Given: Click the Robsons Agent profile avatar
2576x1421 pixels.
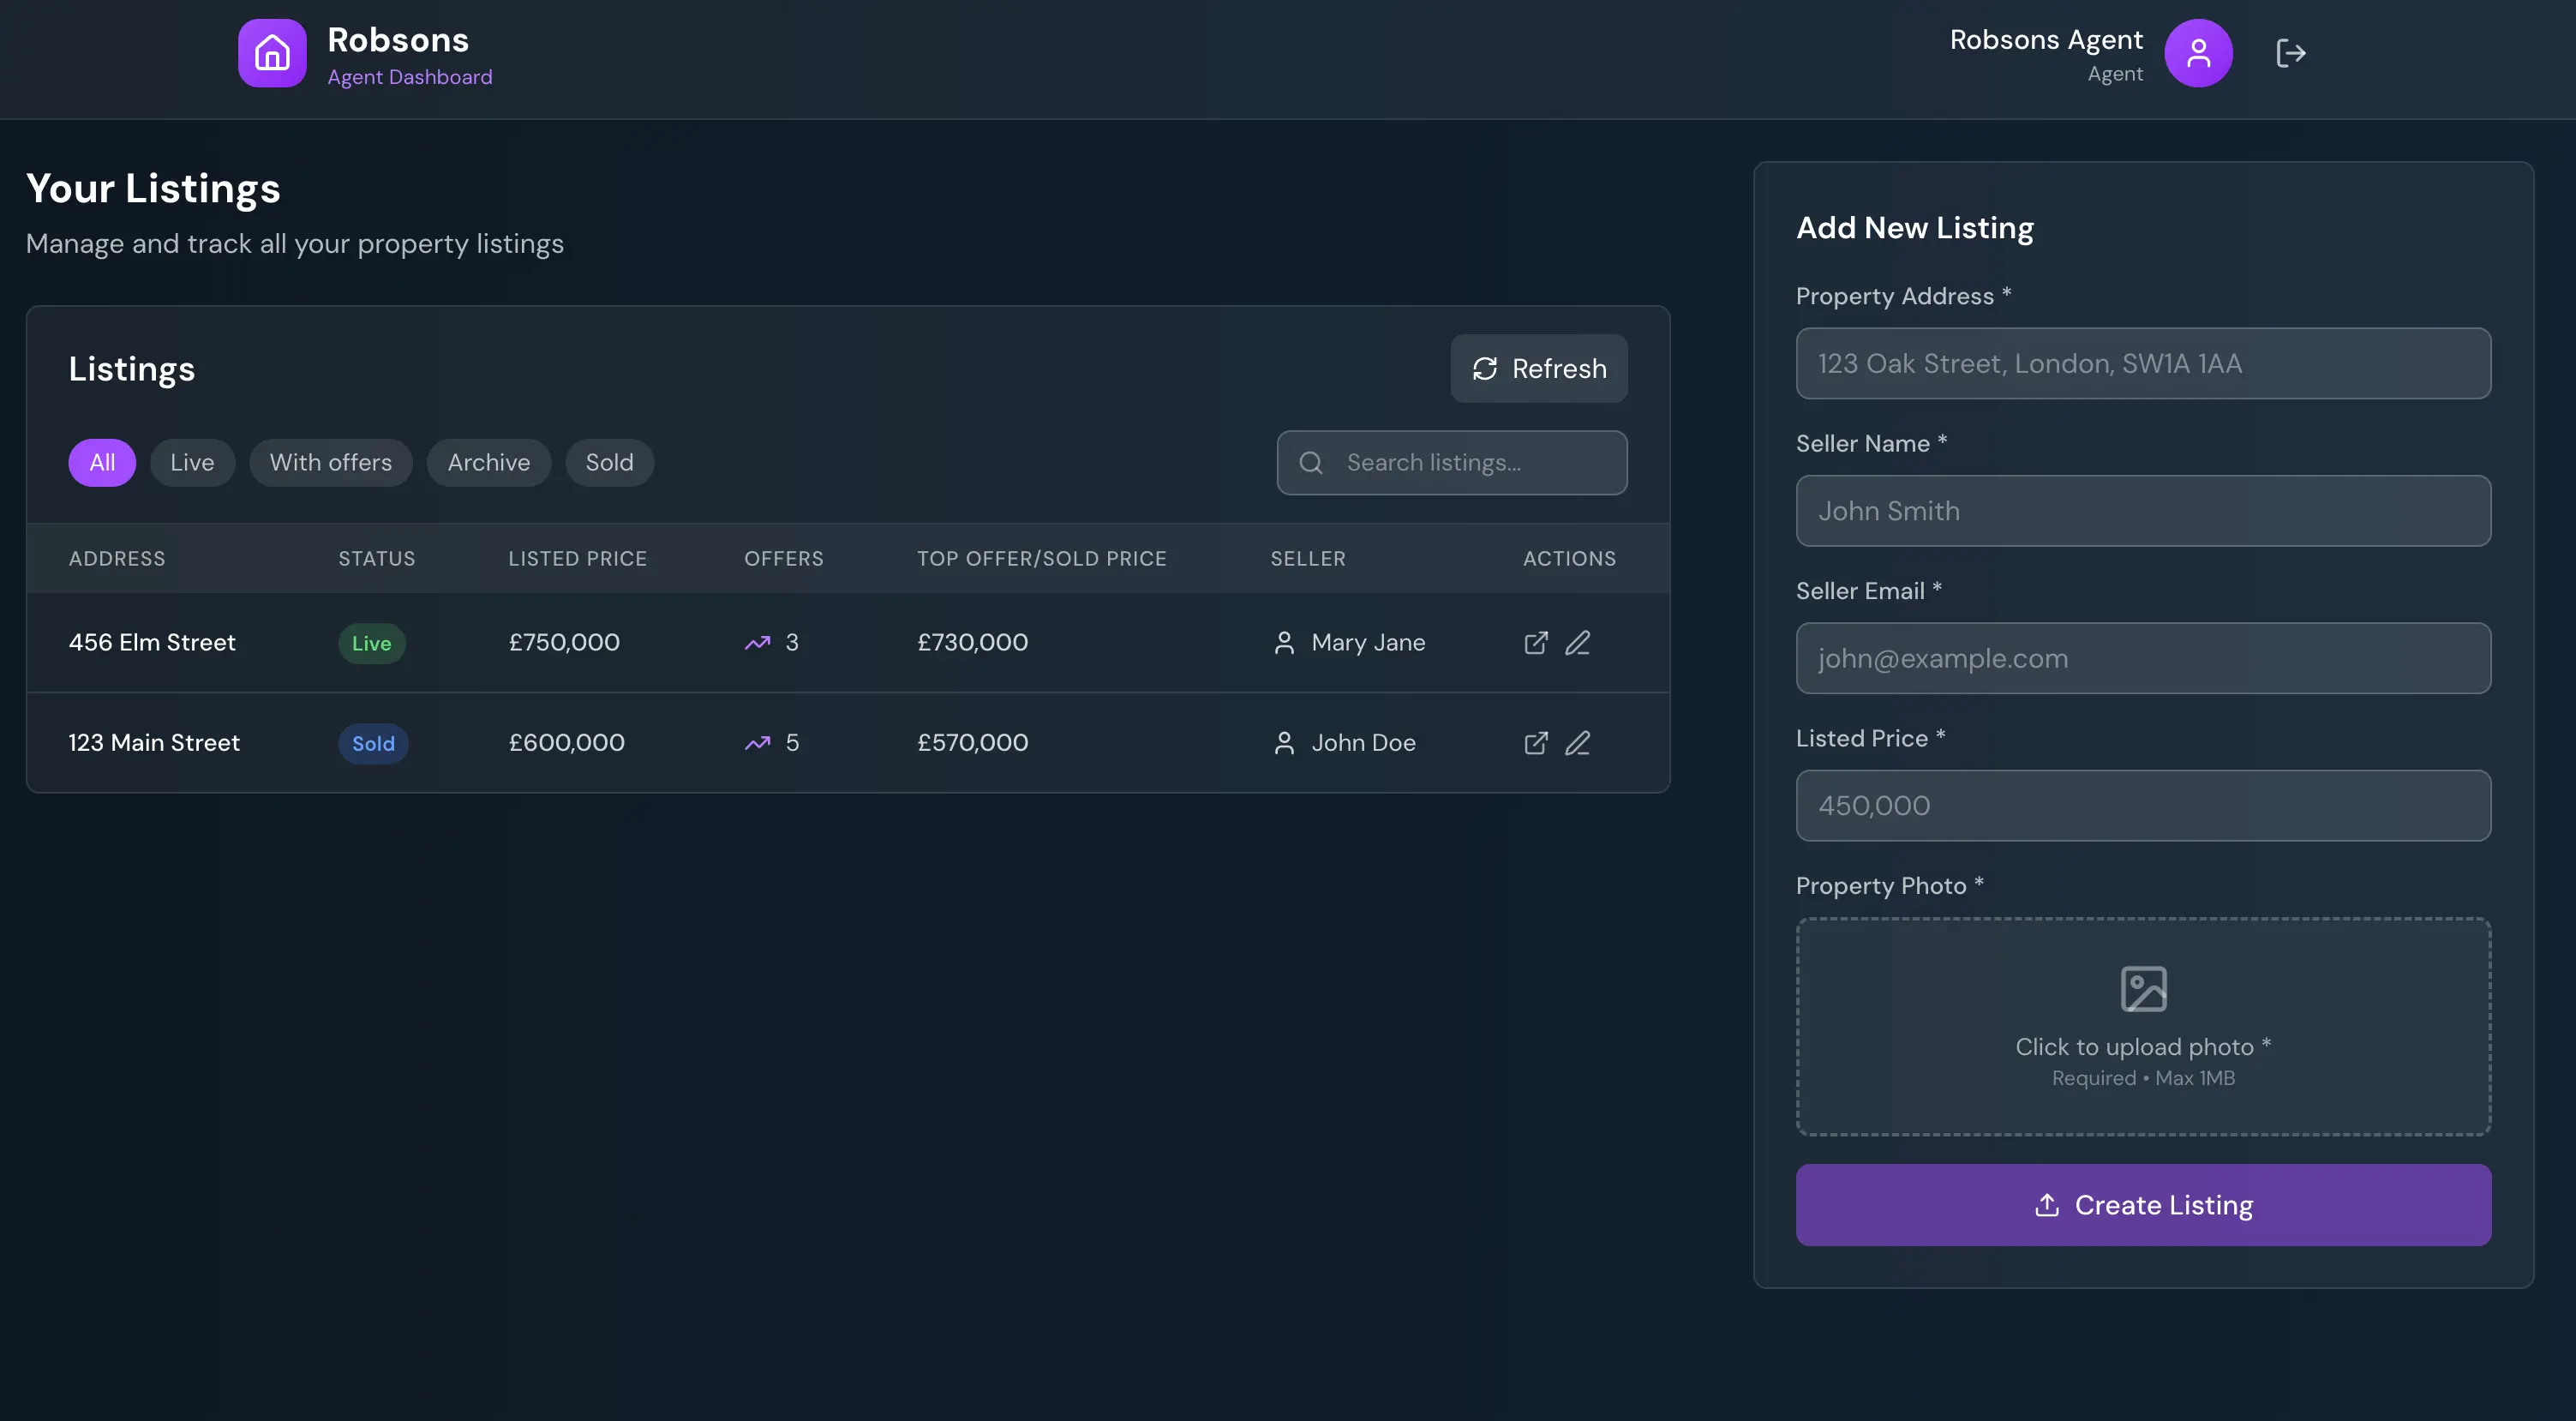Looking at the screenshot, I should (x=2198, y=53).
